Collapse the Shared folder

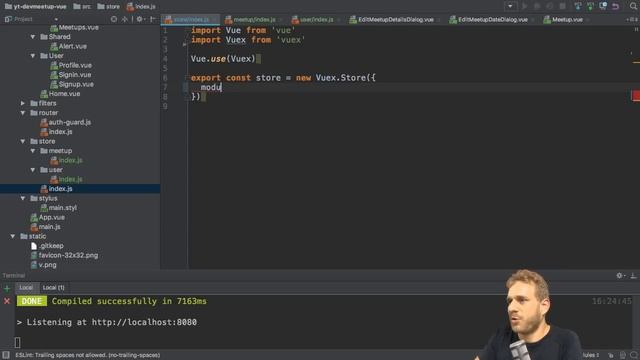pyautogui.click(x=33, y=37)
